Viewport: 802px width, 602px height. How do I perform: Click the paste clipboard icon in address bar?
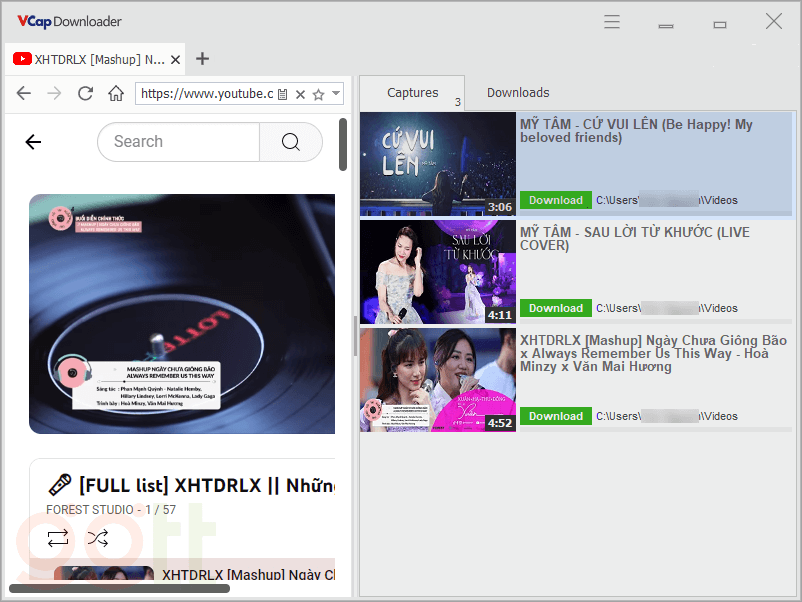(x=283, y=94)
